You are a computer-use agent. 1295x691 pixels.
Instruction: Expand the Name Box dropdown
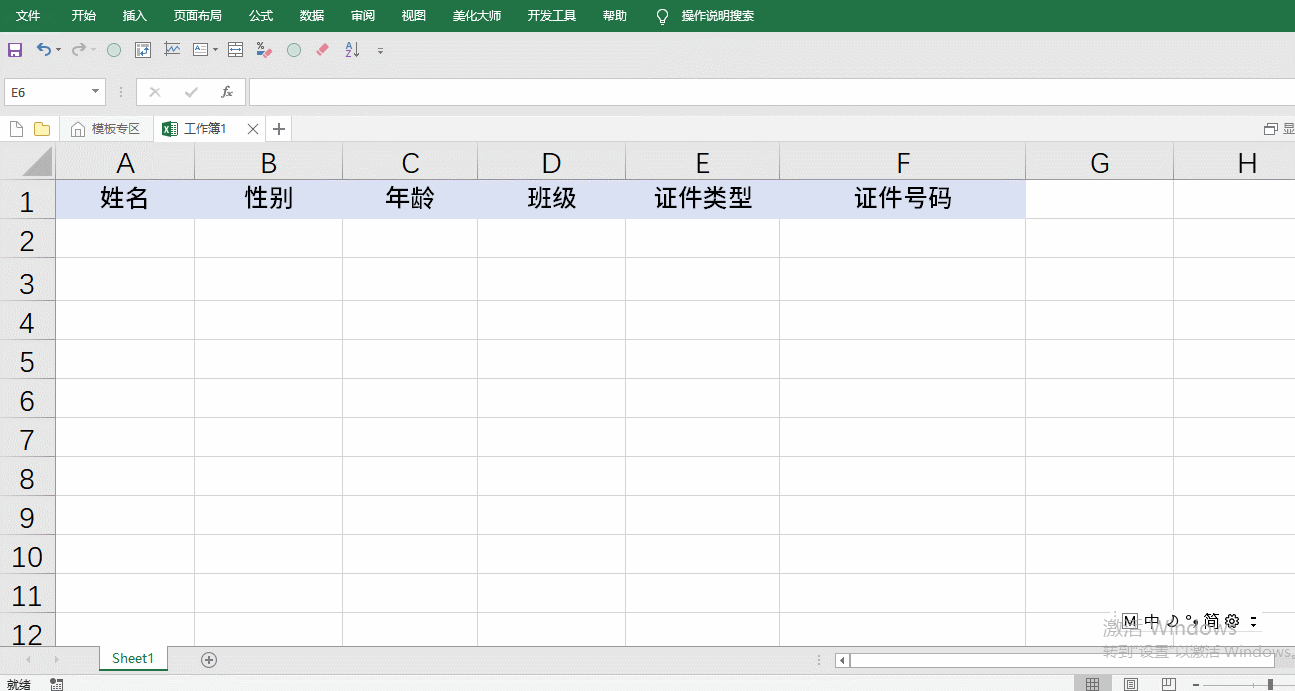pyautogui.click(x=96, y=92)
